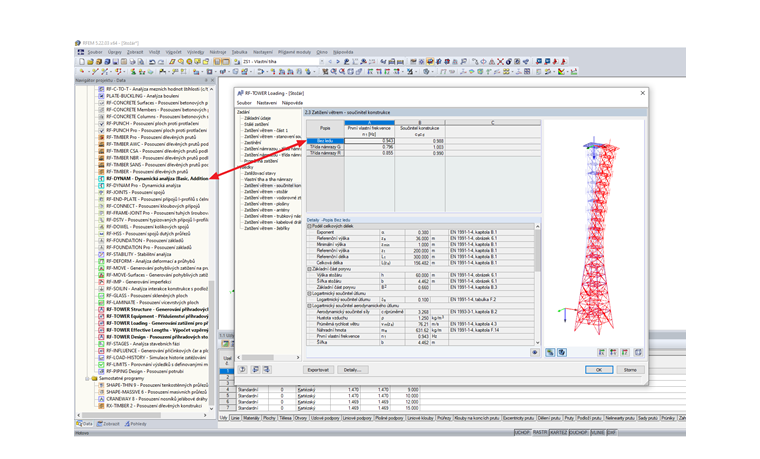This screenshot has width=760, height=459.
Task: Close the Navigátor projektu panel
Action: (x=213, y=80)
